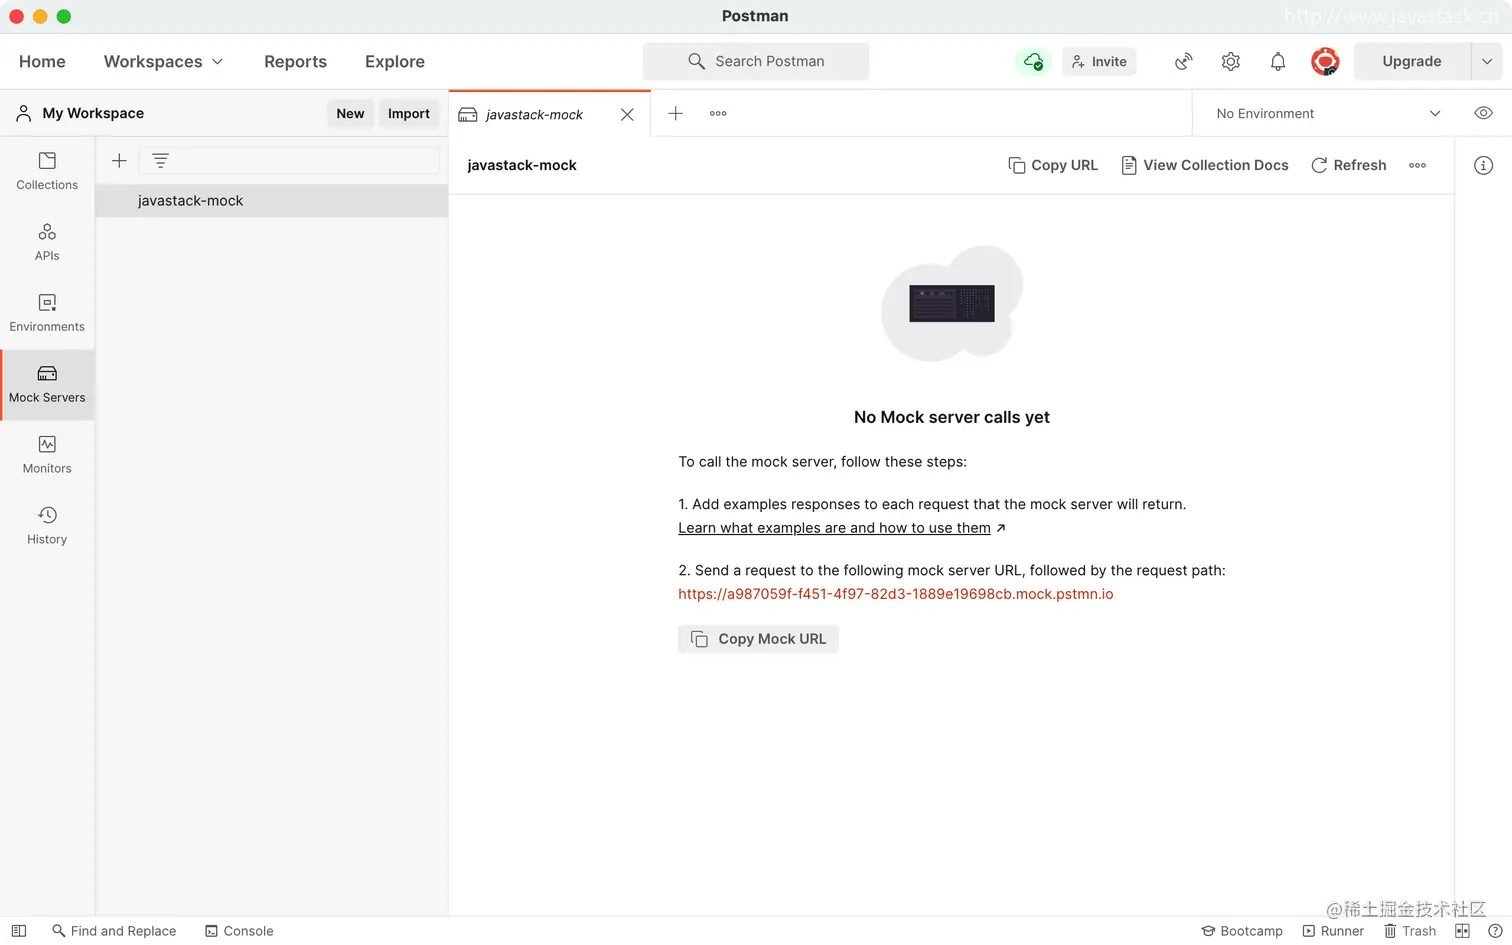Open Reports page
Viewport: 1512px width, 945px height.
click(295, 61)
